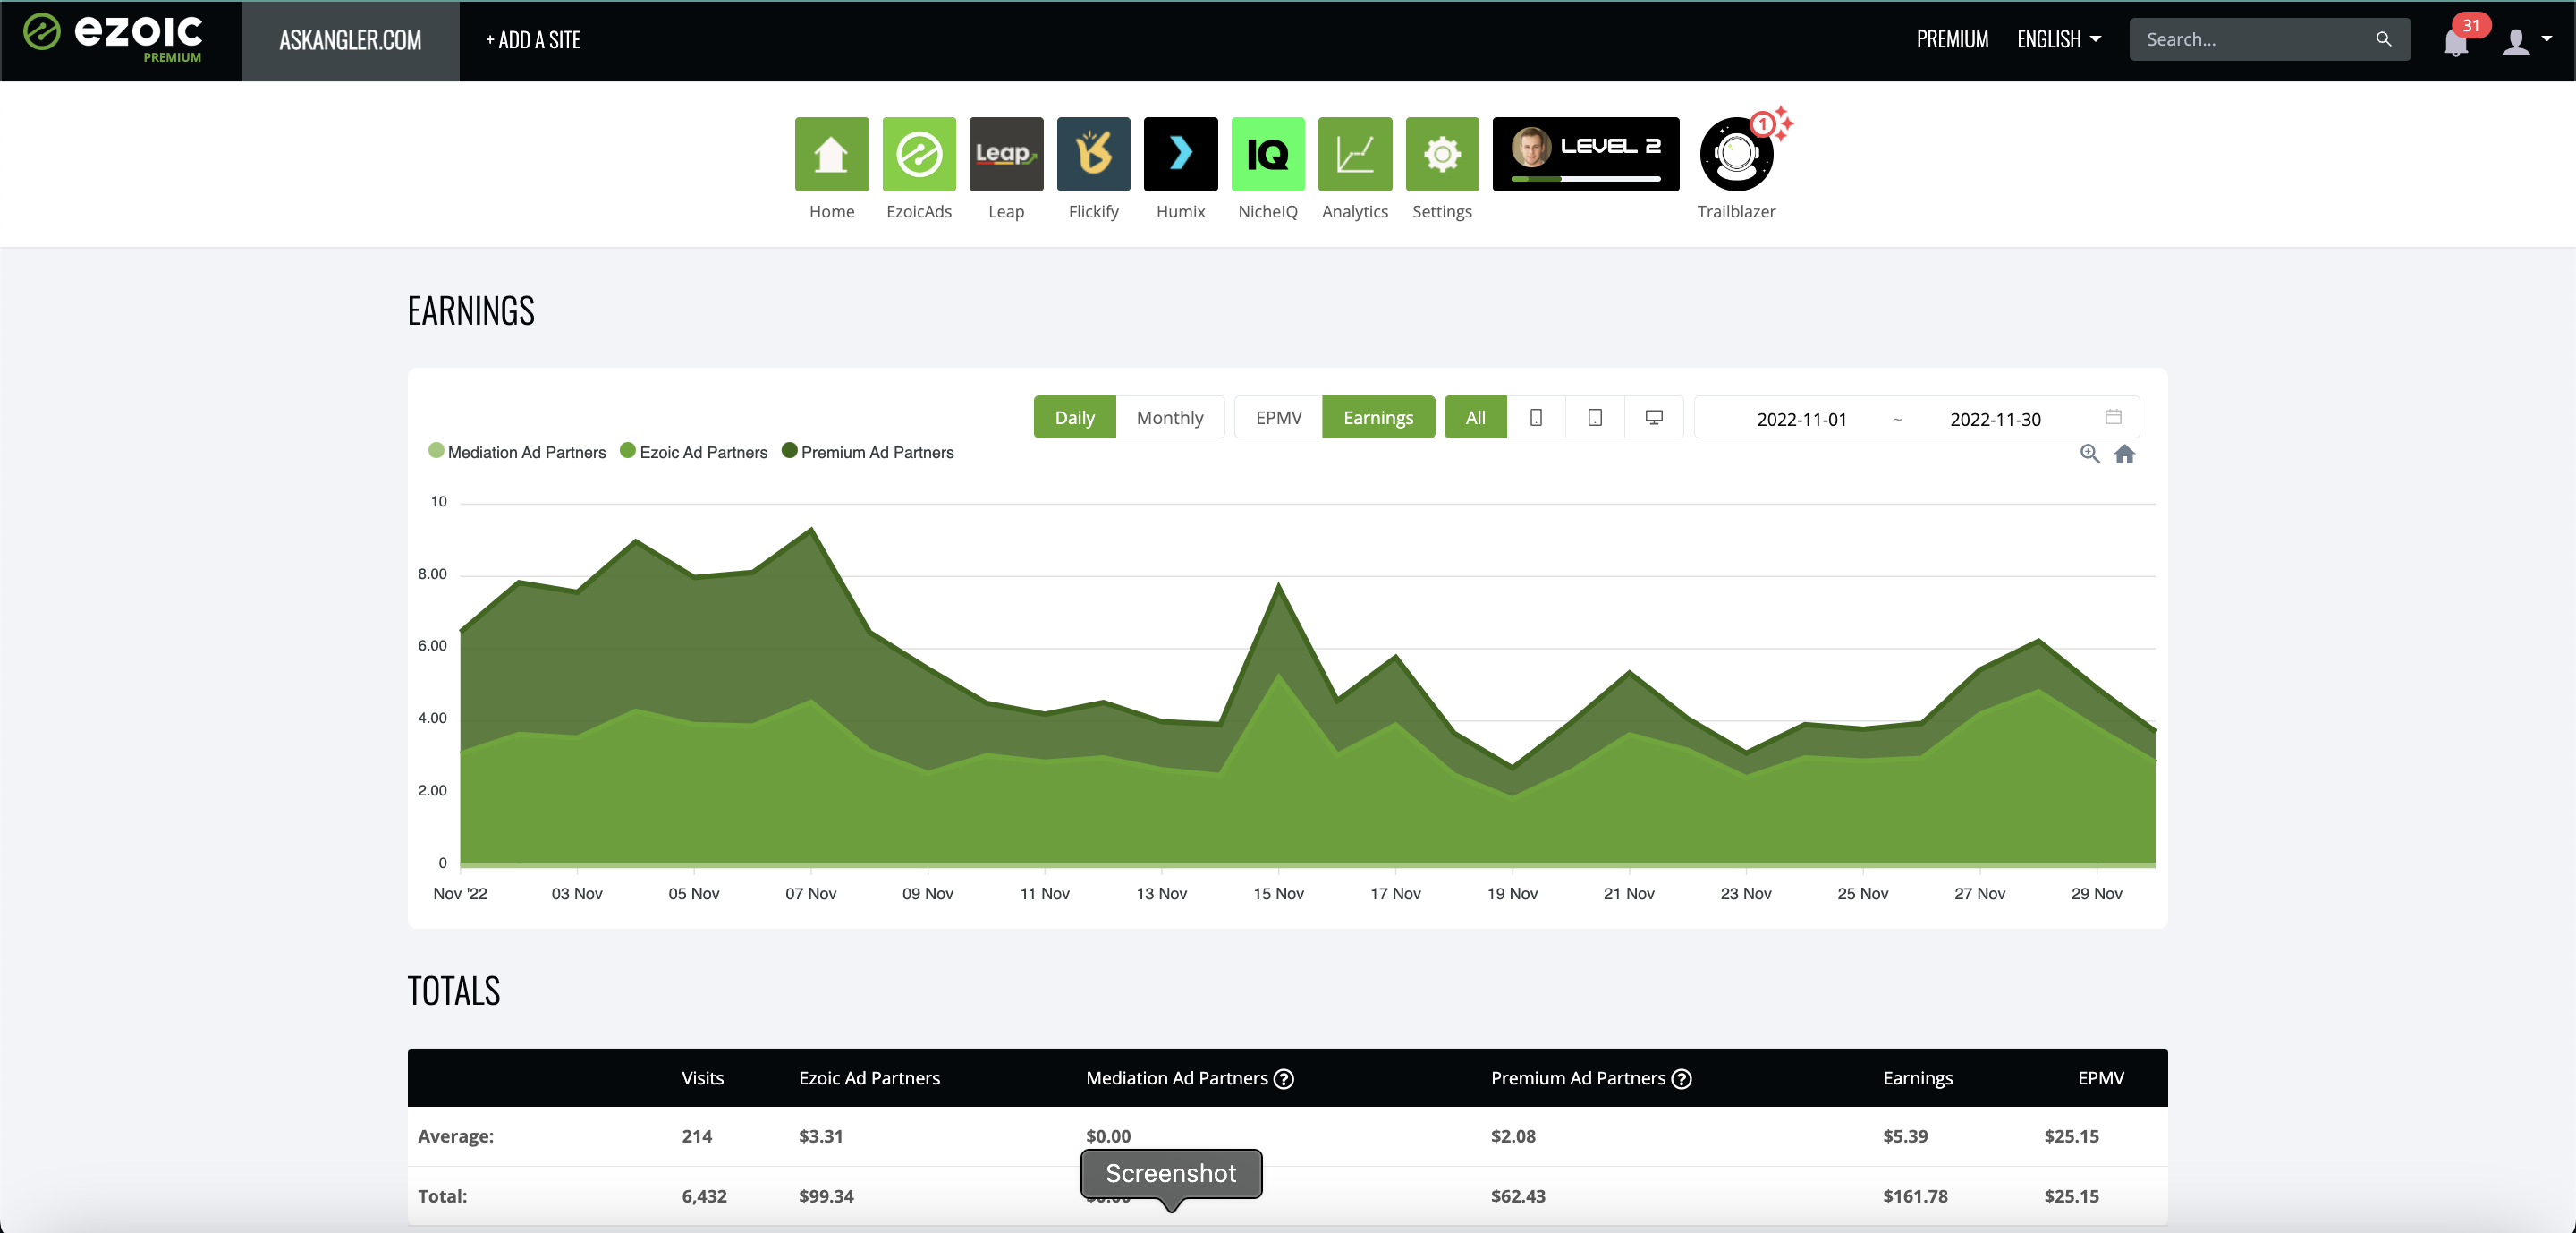Open the Trailblazer astronaut icon
Viewport: 2576px width, 1233px height.
pos(1737,154)
